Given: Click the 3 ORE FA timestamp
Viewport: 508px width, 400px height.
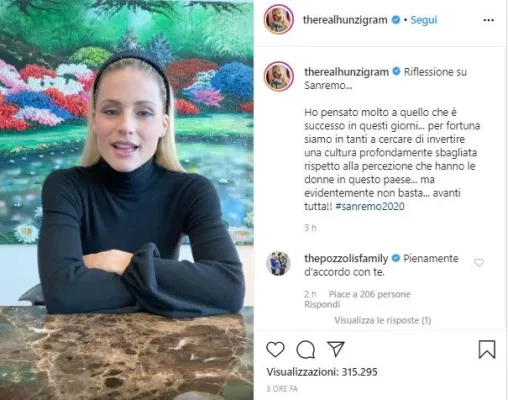Looking at the screenshot, I should point(282,389).
